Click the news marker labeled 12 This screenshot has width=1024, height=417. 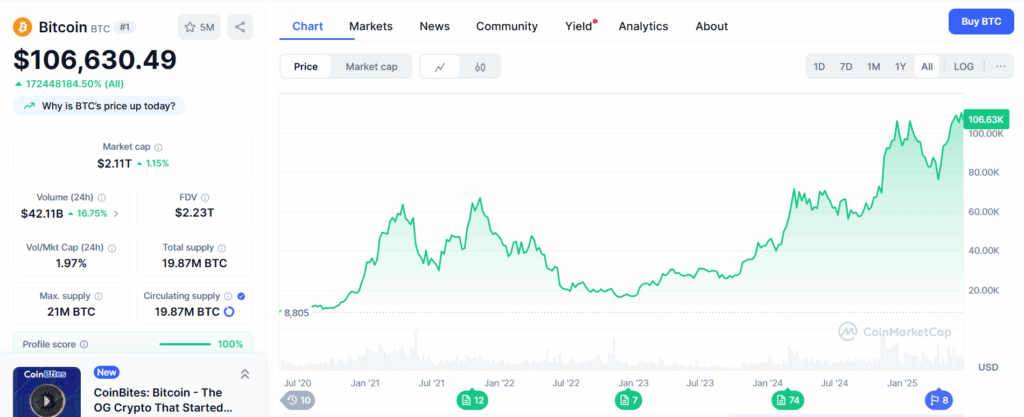pyautogui.click(x=473, y=400)
